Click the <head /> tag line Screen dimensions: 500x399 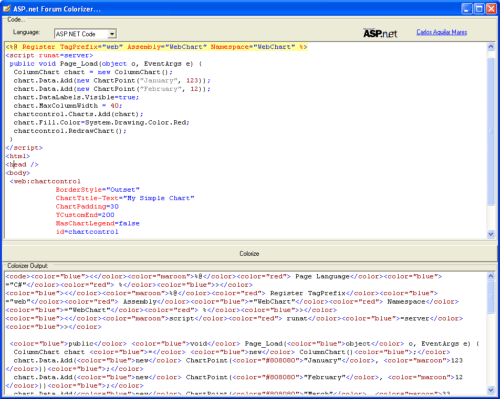click(22, 164)
